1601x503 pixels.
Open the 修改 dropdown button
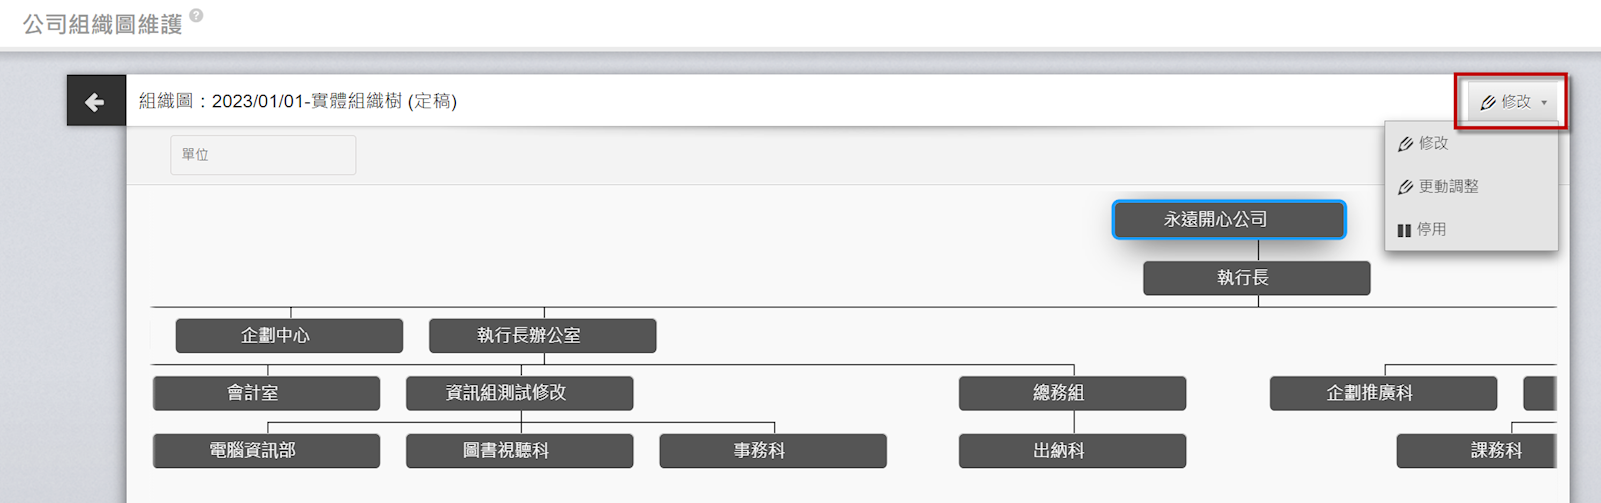pos(1513,102)
